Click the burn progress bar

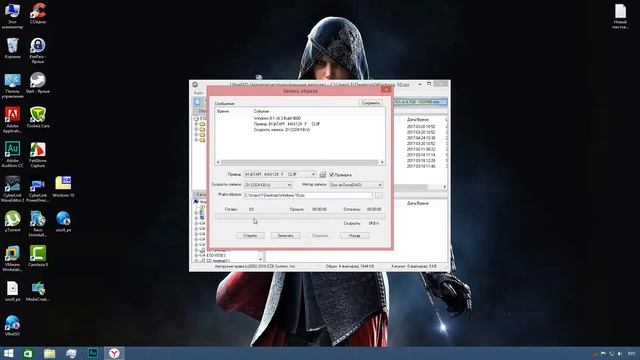300,216
